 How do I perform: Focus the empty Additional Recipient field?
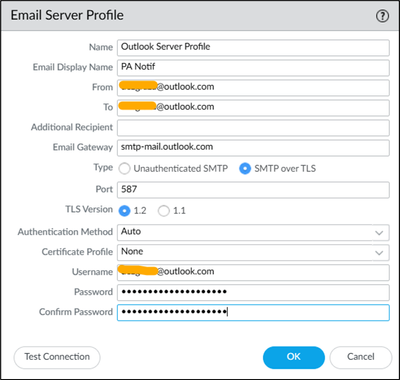[253, 128]
